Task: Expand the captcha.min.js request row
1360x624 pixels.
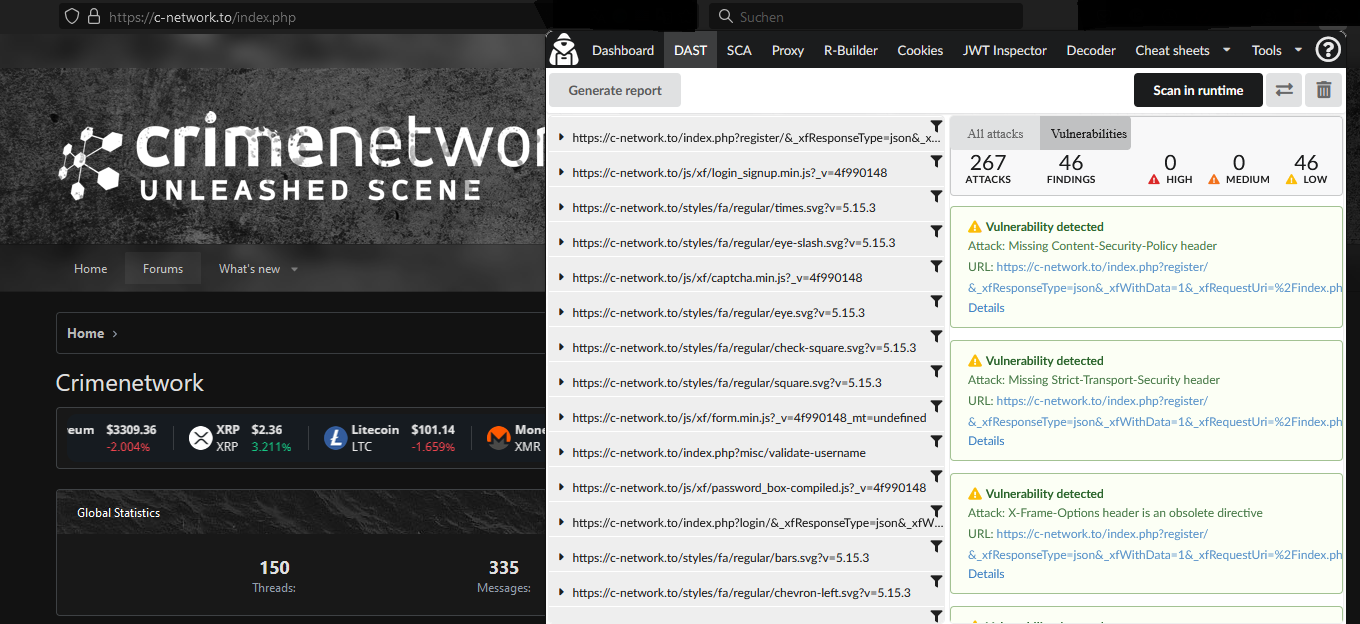Action: [x=561, y=278]
